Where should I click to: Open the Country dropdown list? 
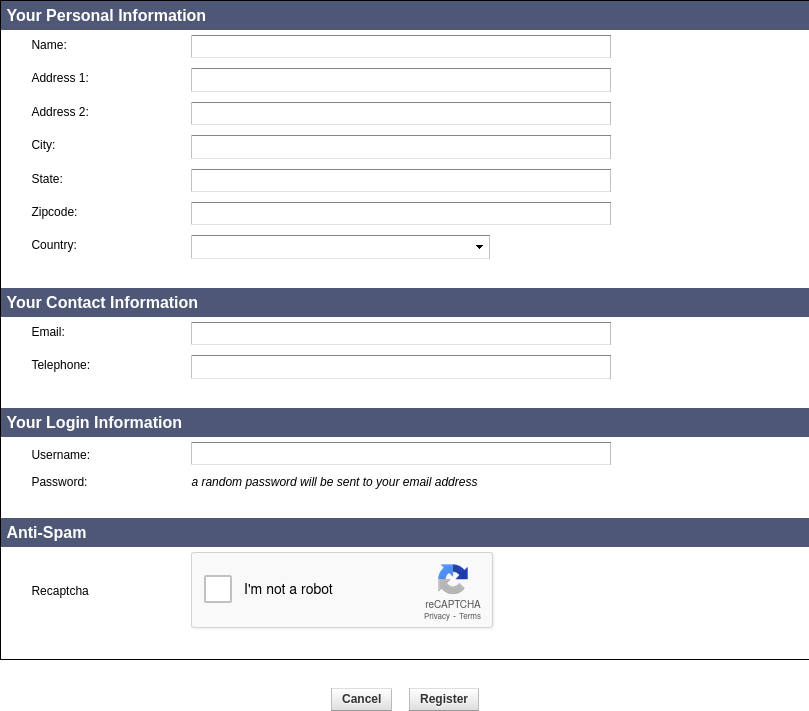tap(340, 247)
